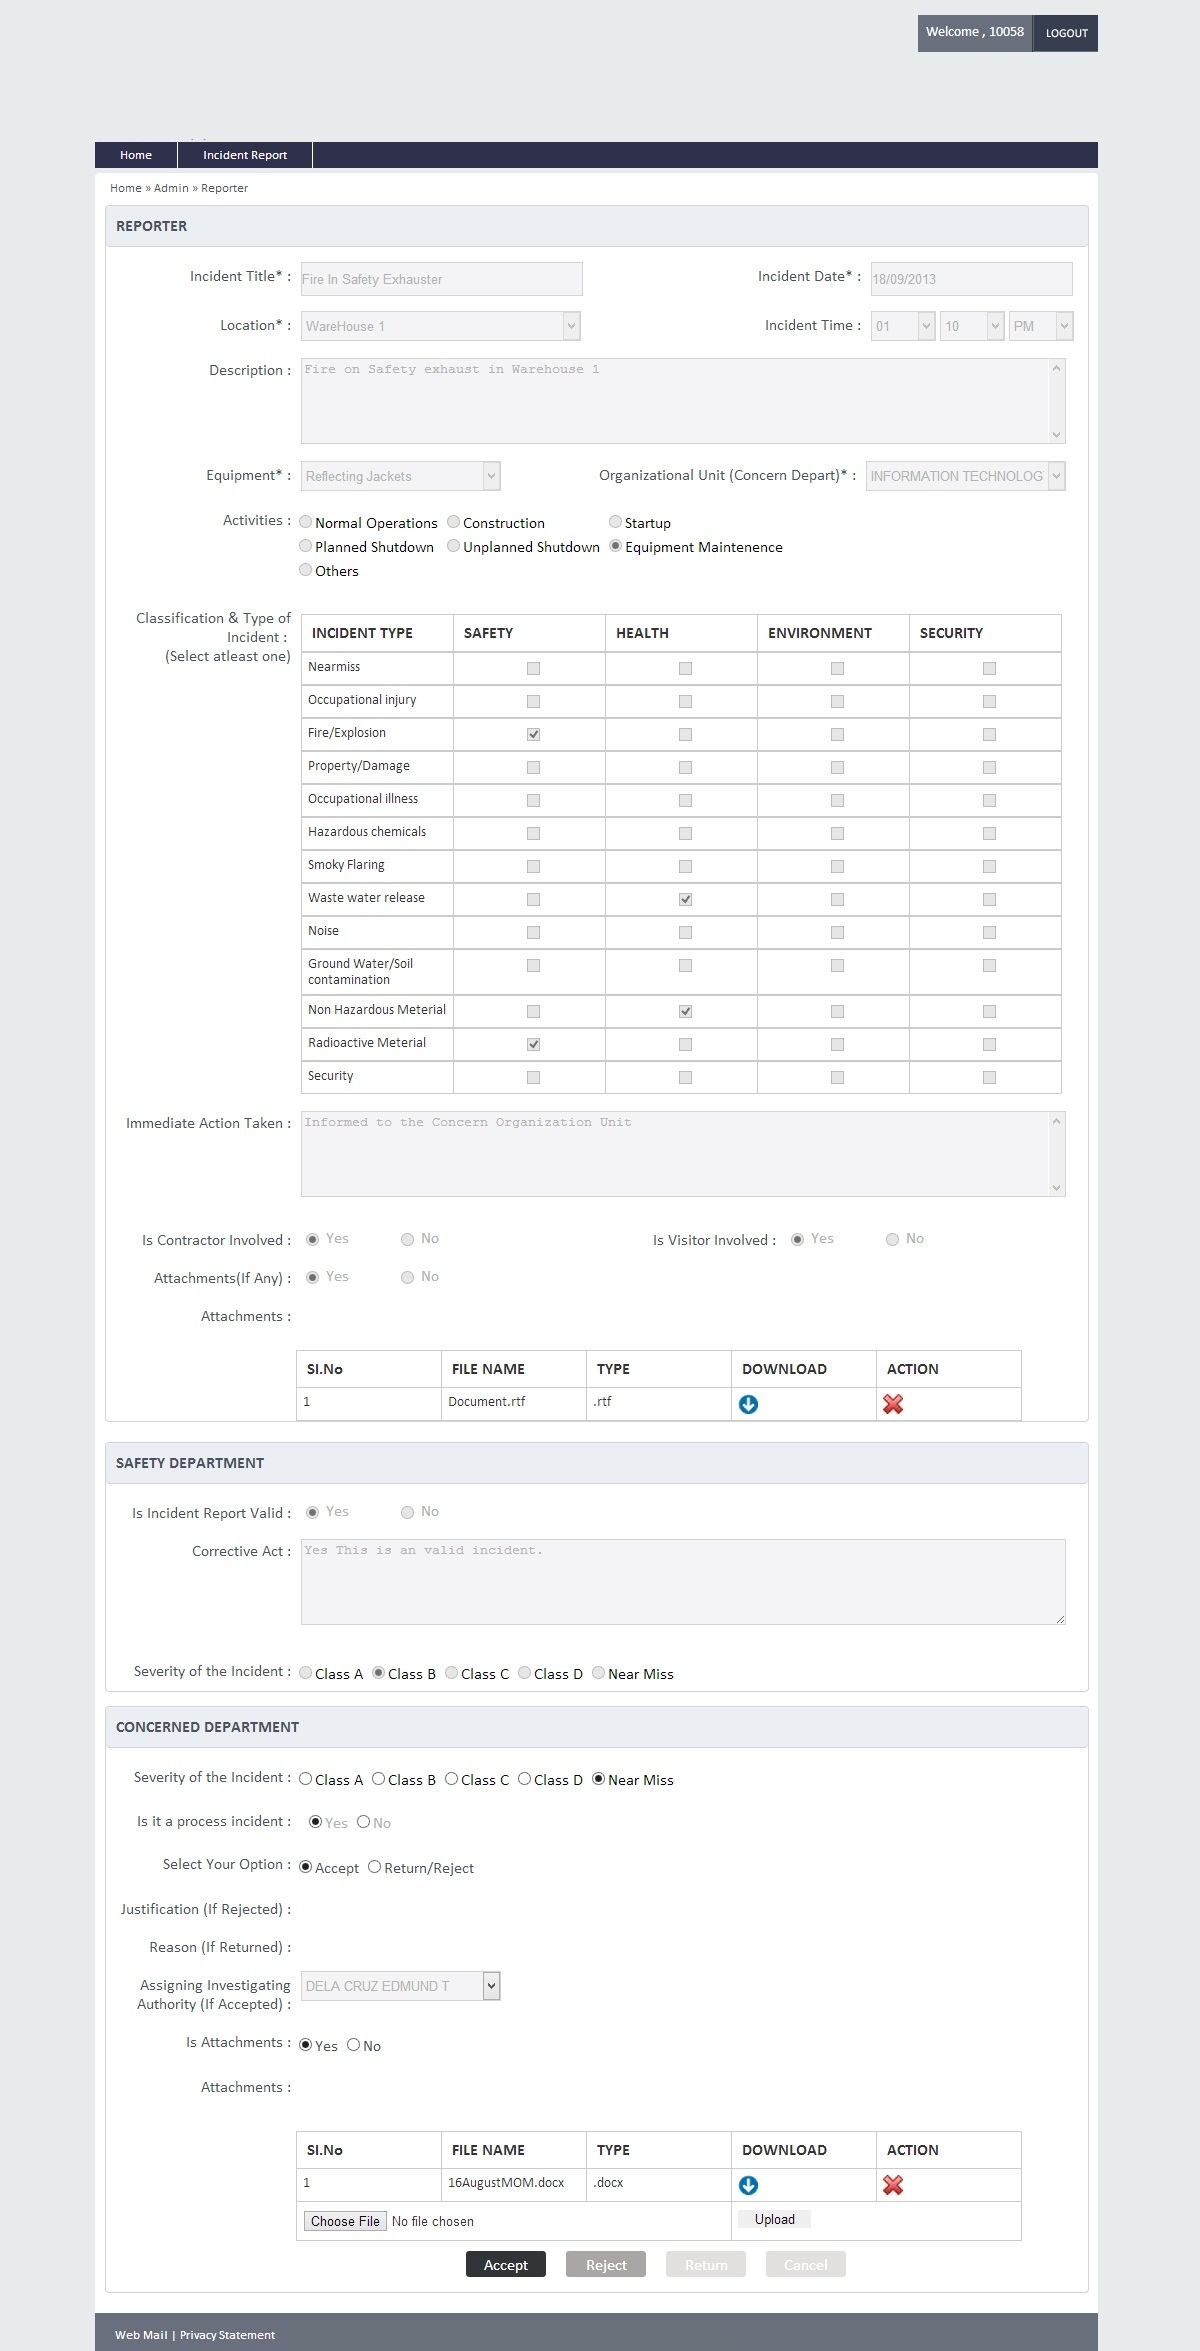
Task: Click the Corrective Act text area
Action: point(683,1582)
